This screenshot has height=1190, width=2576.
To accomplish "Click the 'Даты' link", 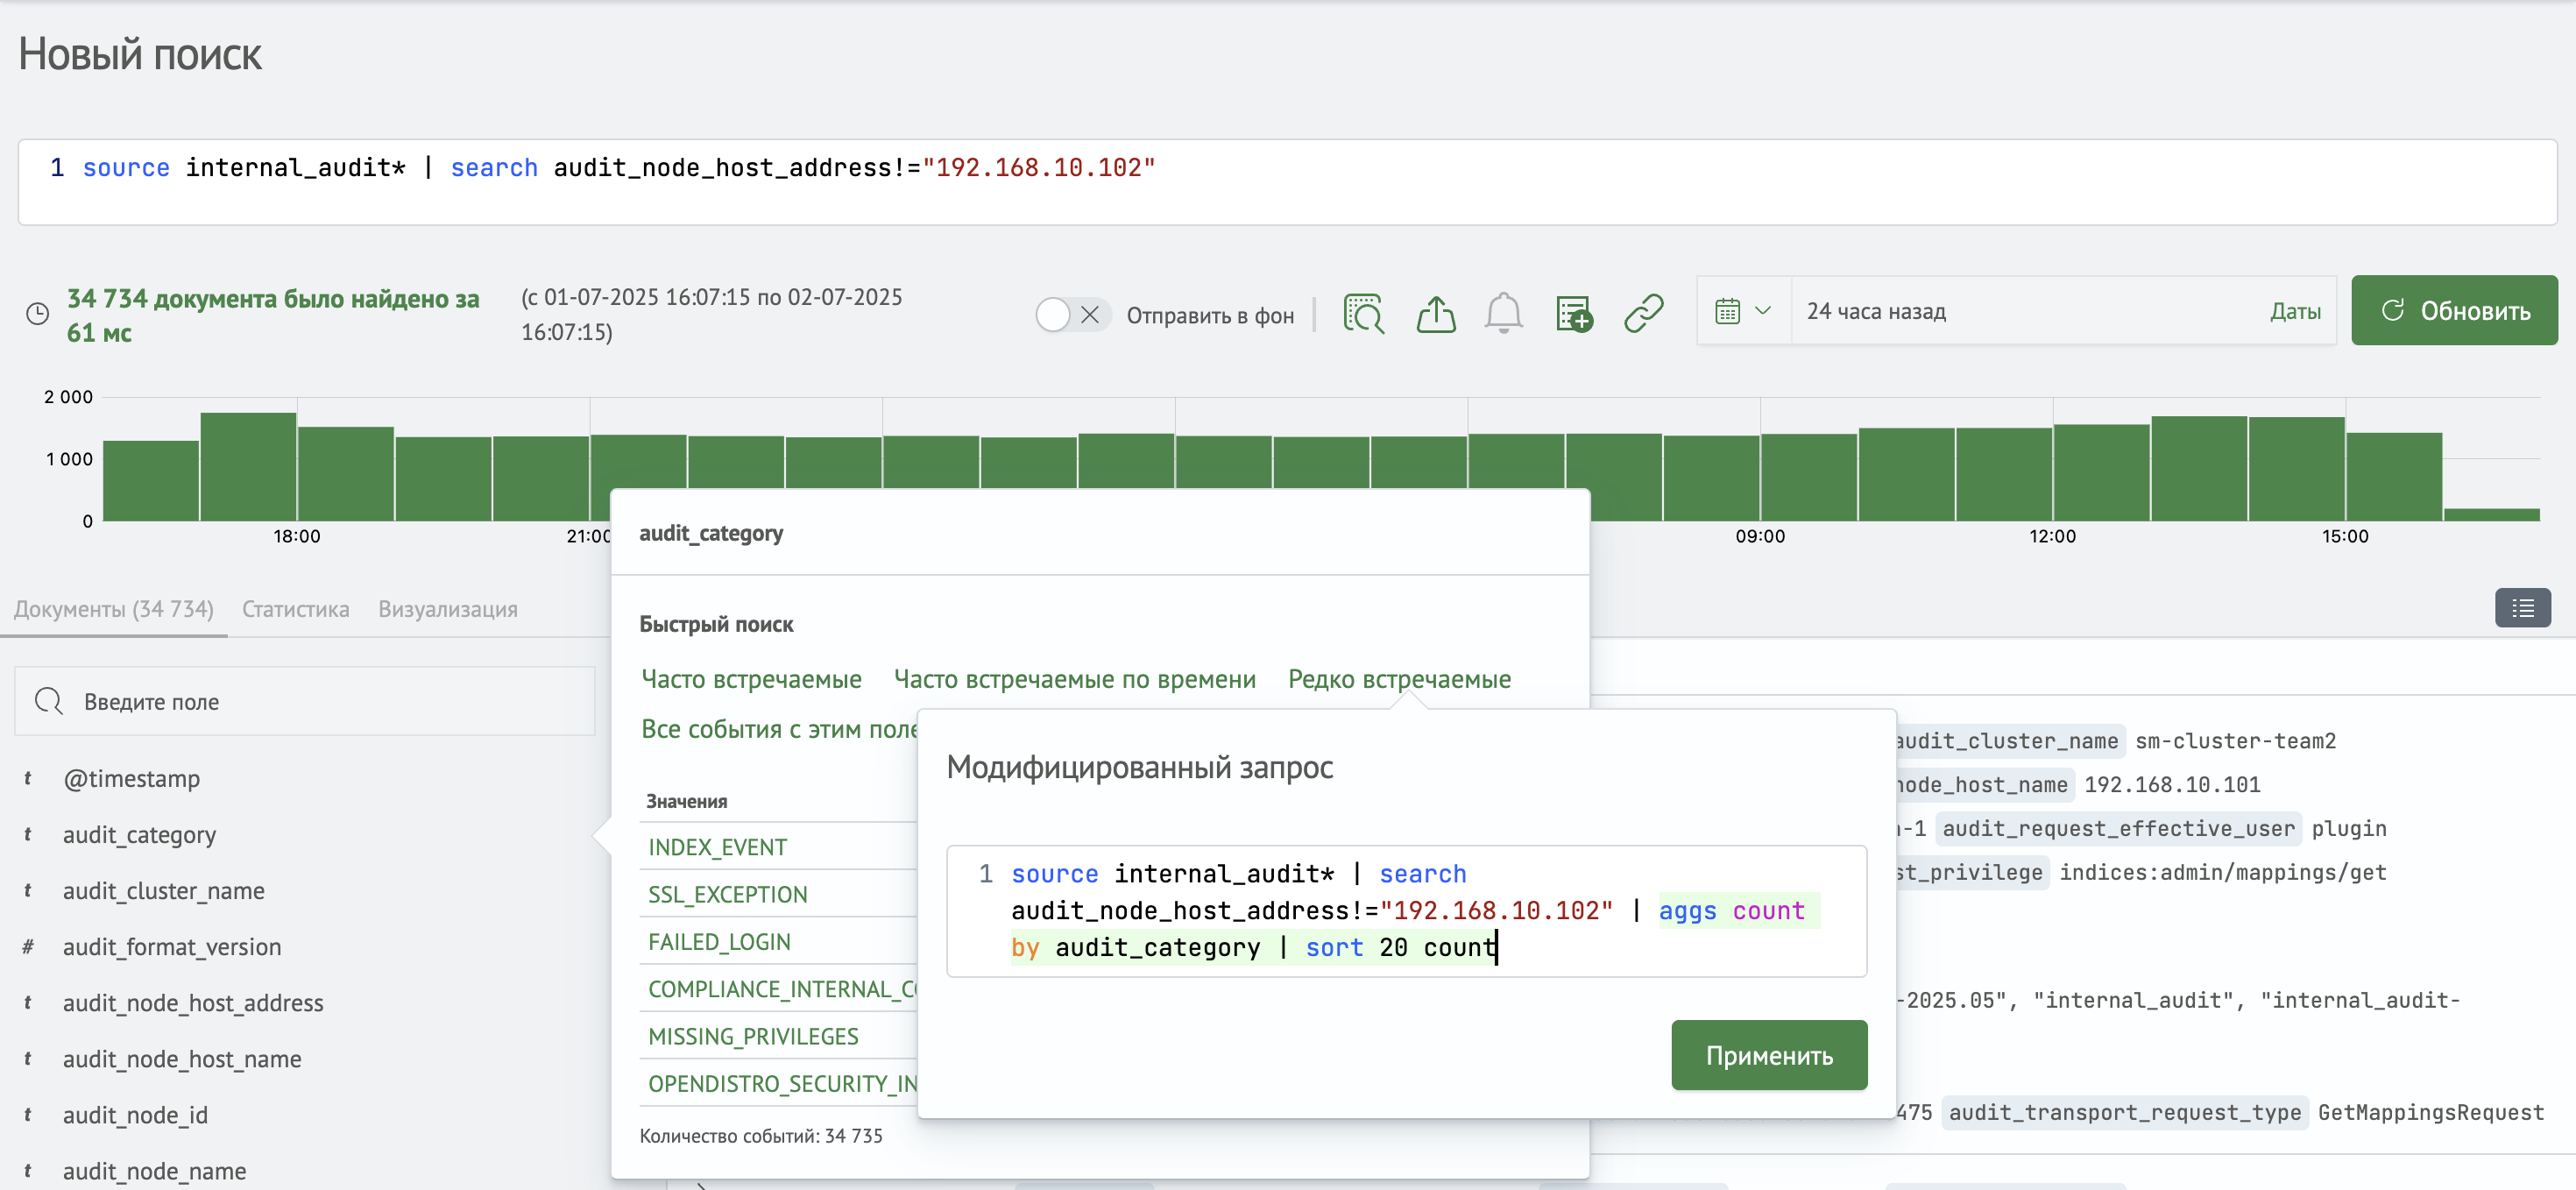I will tap(2294, 311).
